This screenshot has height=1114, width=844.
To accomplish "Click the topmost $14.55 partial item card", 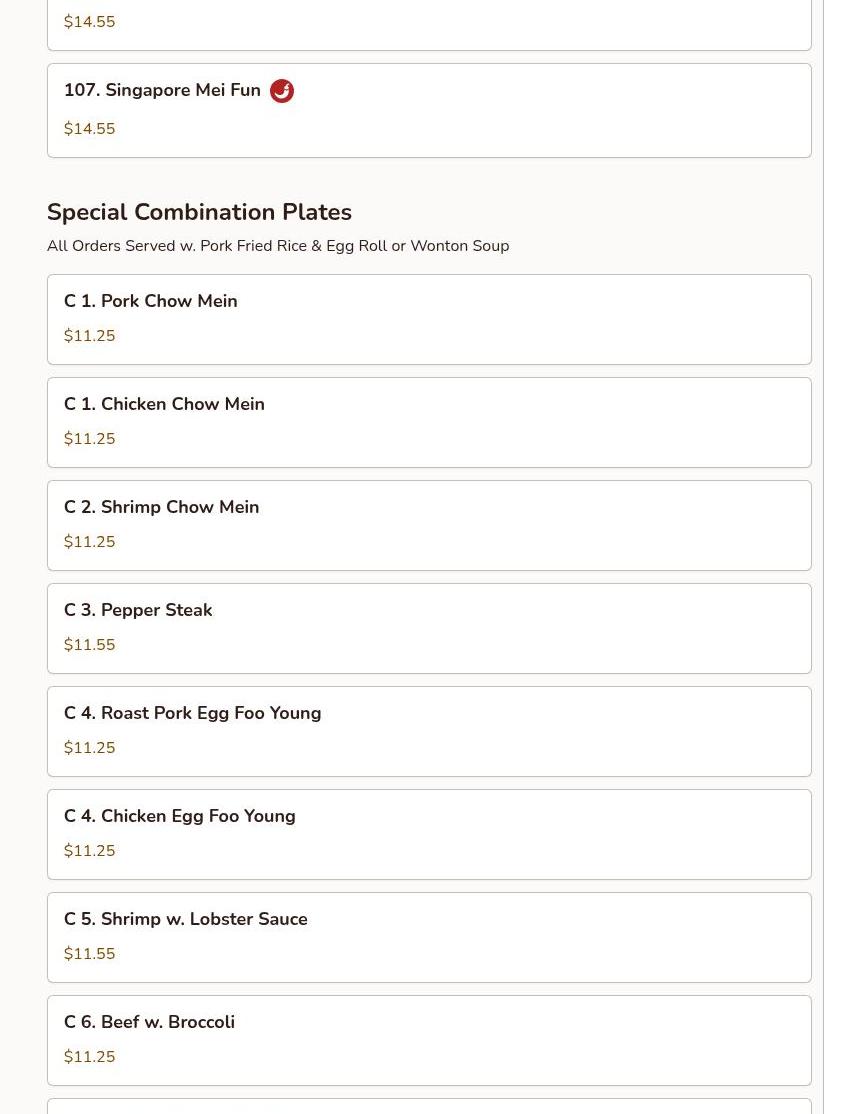I will pyautogui.click(x=428, y=24).
